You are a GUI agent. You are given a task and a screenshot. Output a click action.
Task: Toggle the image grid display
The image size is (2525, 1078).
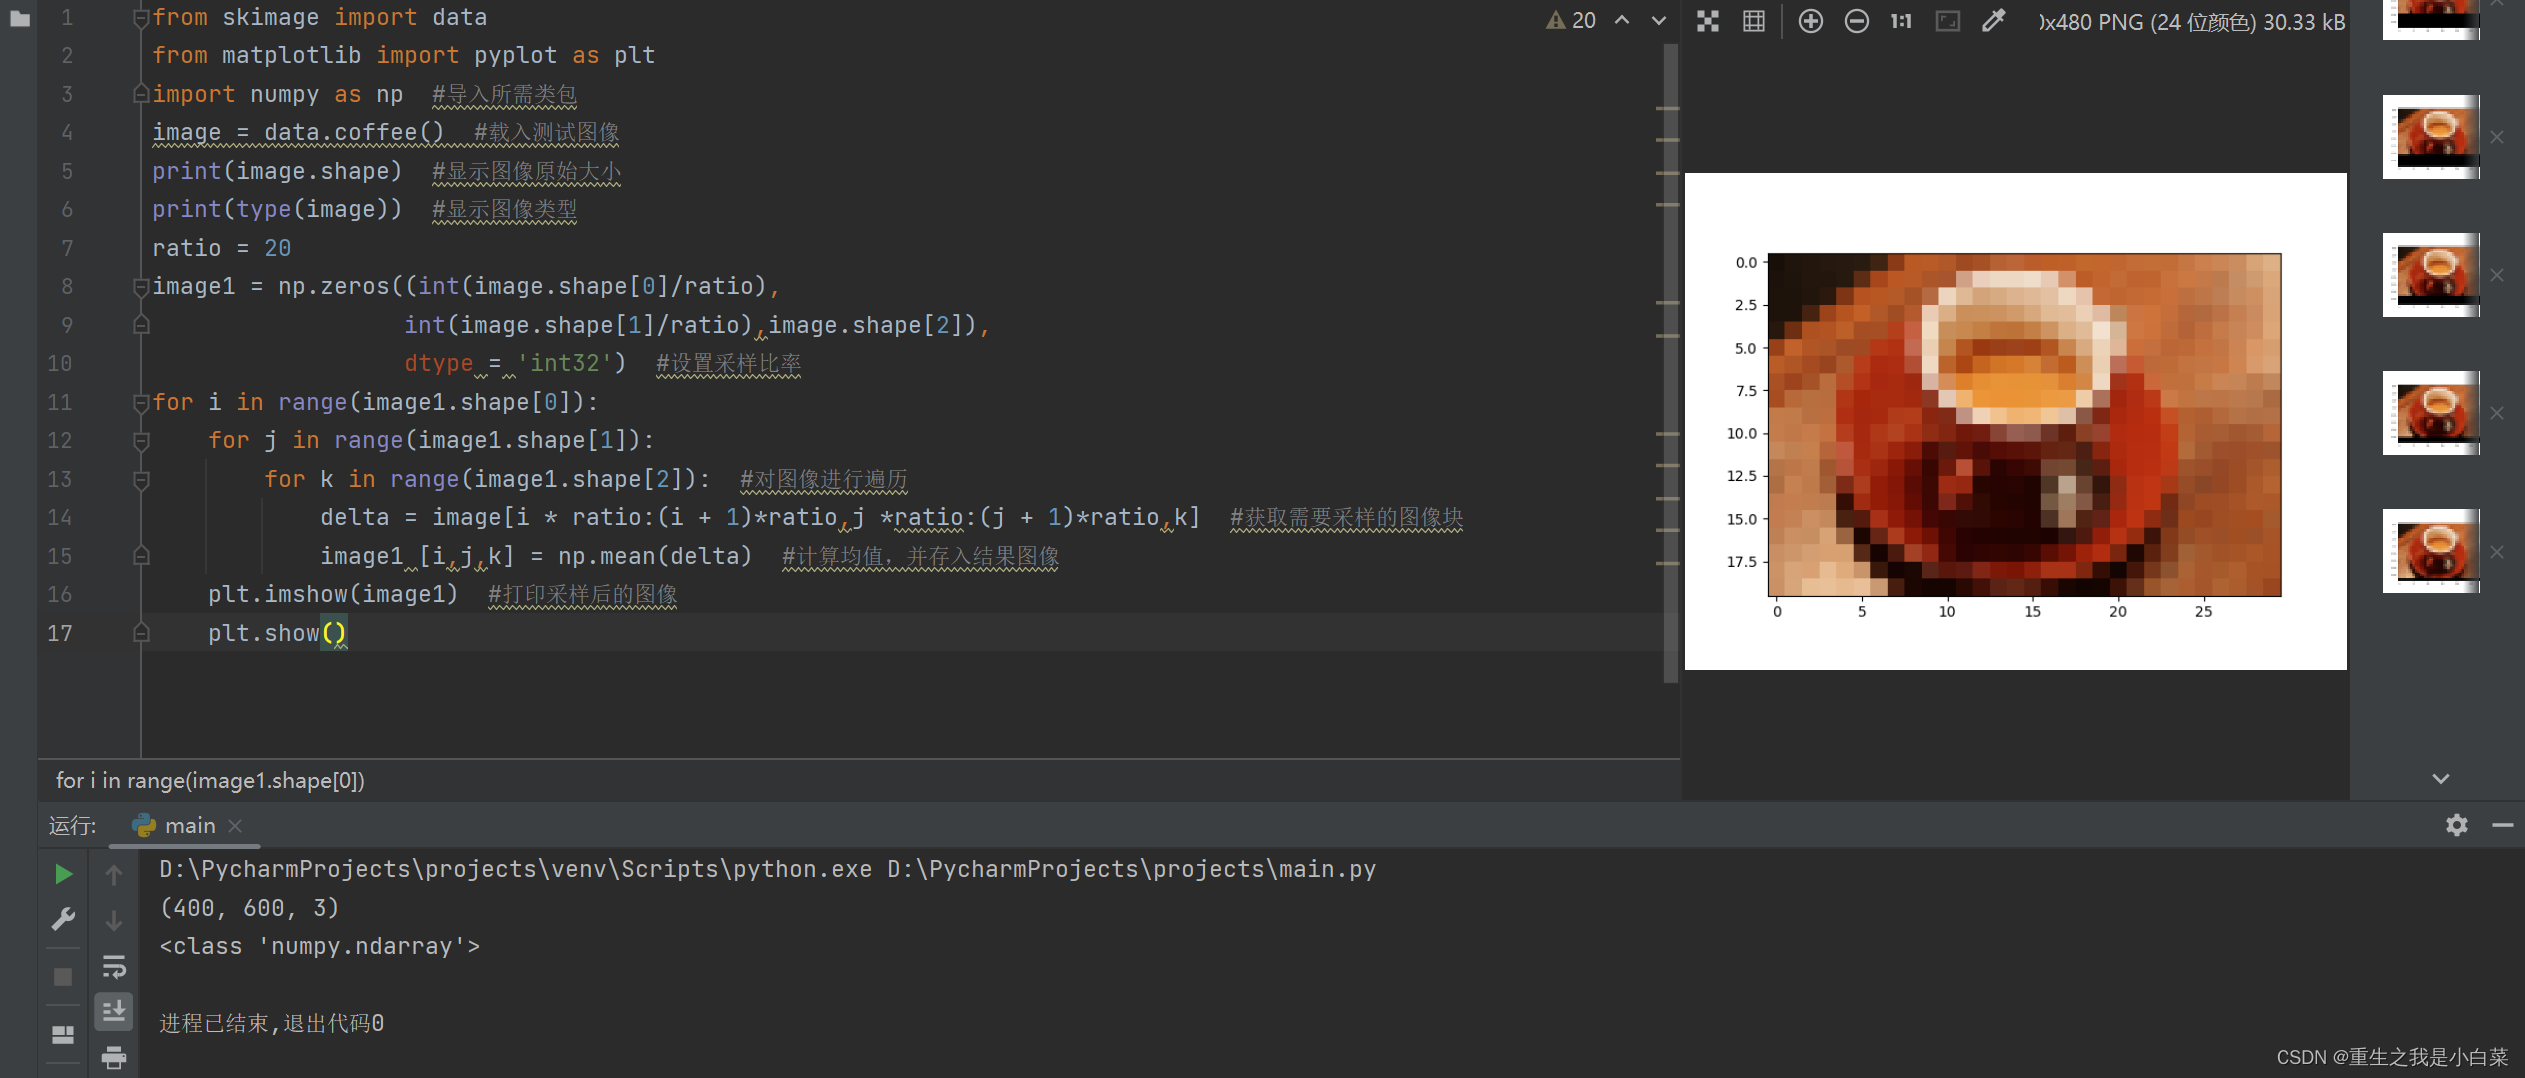coord(1754,21)
